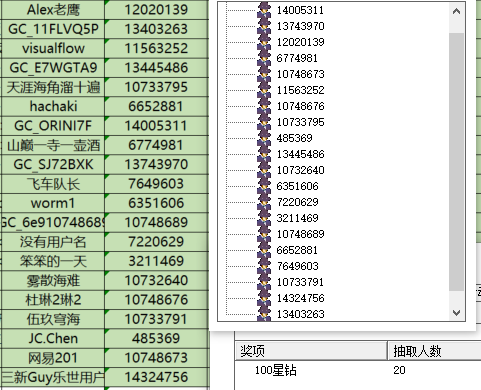Select the 100星钻 prize row

[358, 370]
